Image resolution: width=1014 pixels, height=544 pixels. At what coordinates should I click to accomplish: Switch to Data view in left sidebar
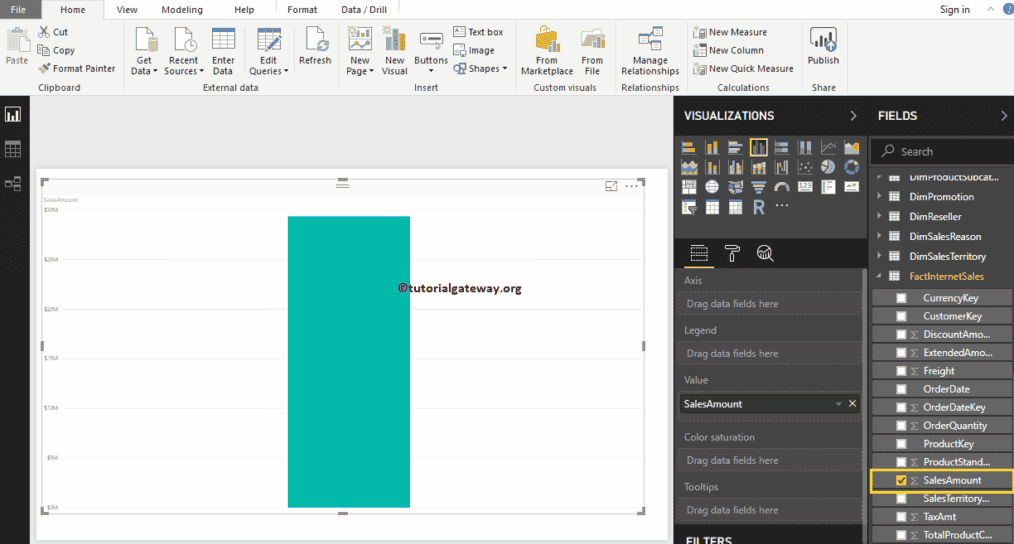pos(13,149)
